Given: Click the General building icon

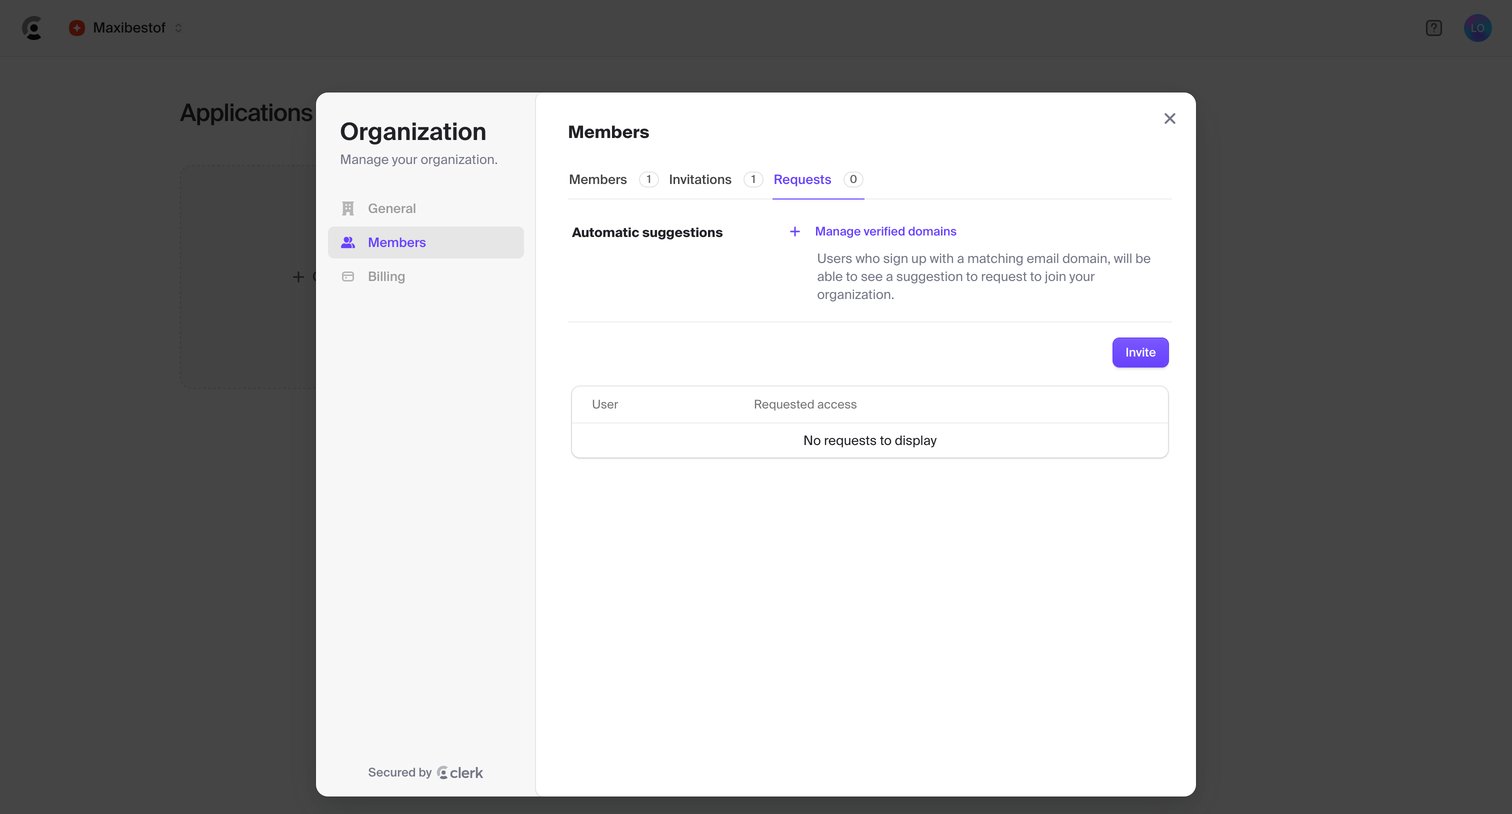Looking at the screenshot, I should pos(348,209).
